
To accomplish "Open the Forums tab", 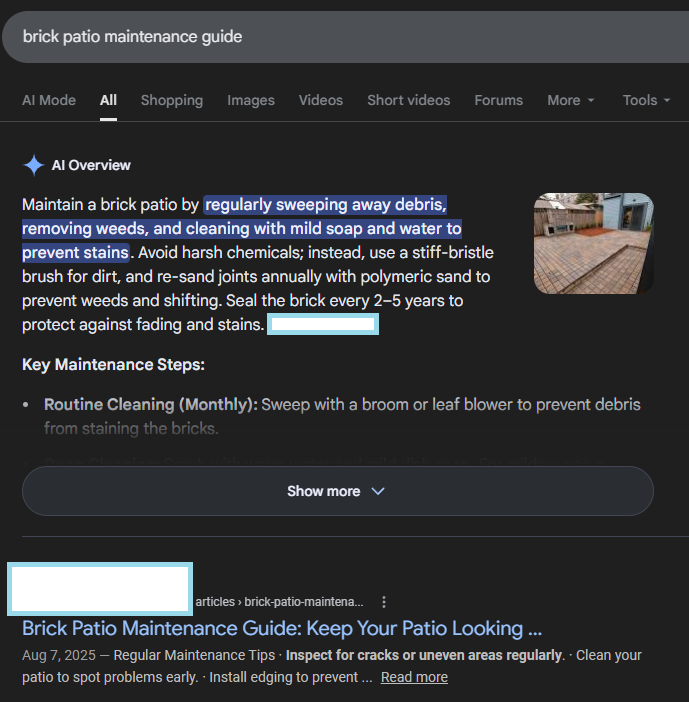I will click(498, 100).
